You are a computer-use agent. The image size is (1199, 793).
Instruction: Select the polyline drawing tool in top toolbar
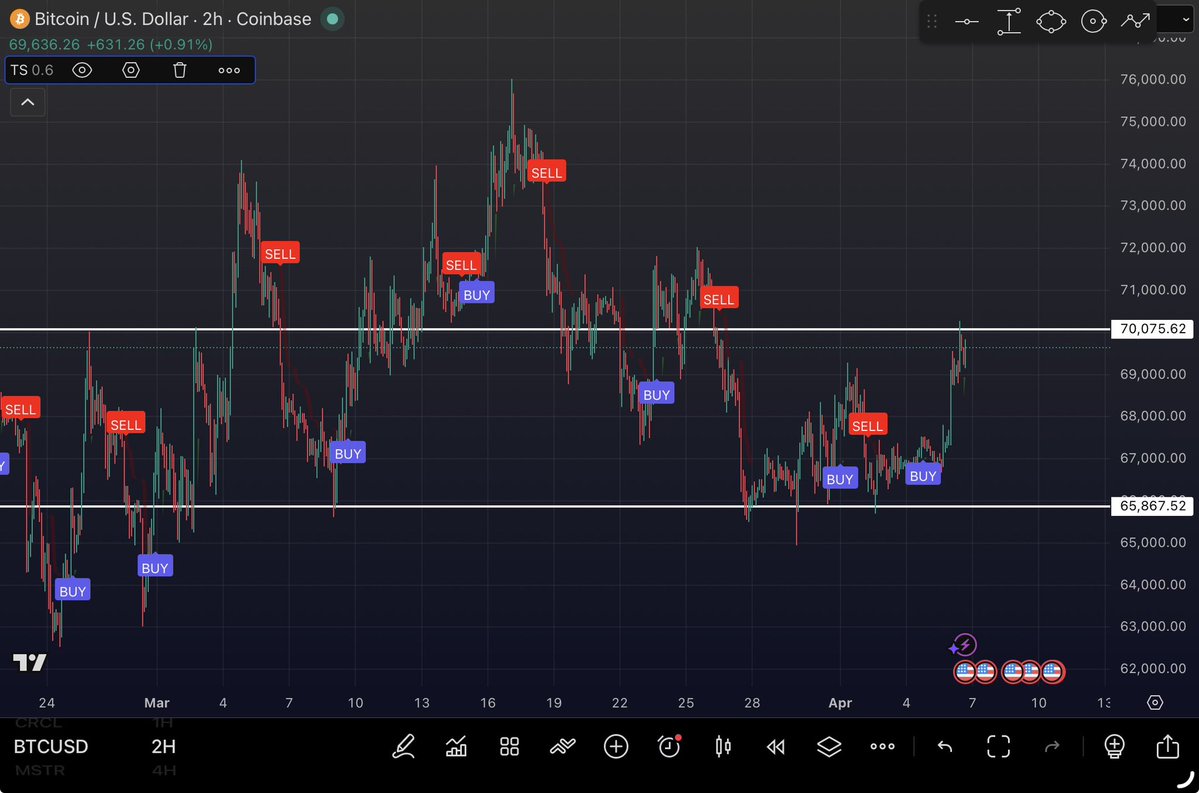click(1135, 22)
